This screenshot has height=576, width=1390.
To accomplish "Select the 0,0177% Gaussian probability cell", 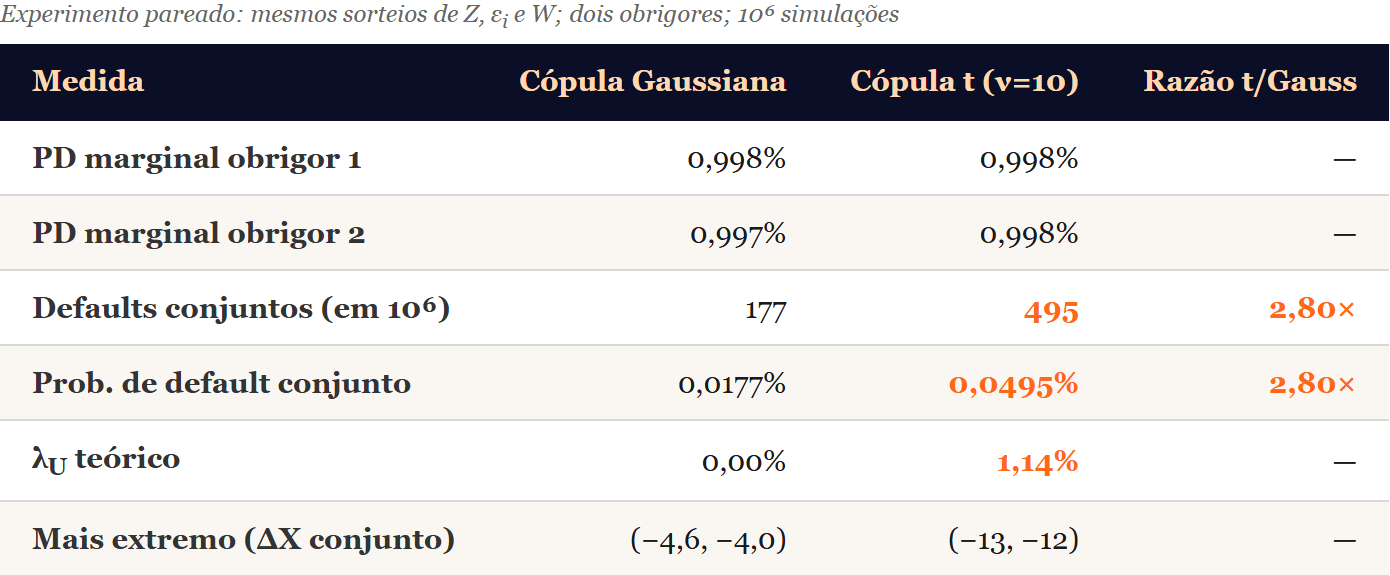I will click(732, 385).
